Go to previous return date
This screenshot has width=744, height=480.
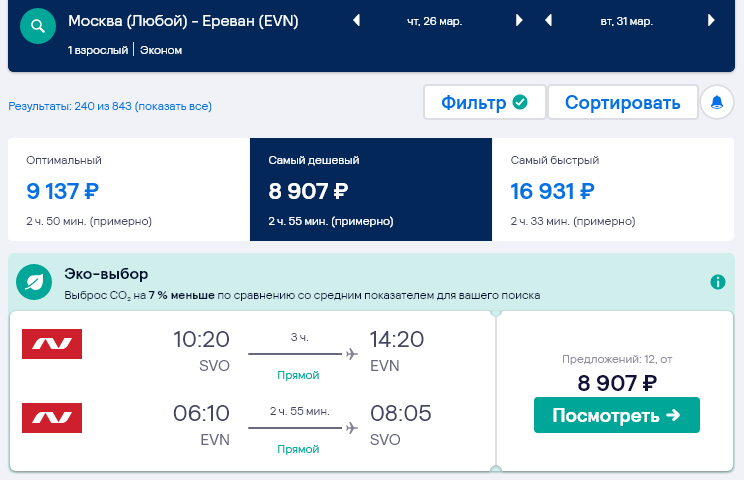[x=548, y=21]
